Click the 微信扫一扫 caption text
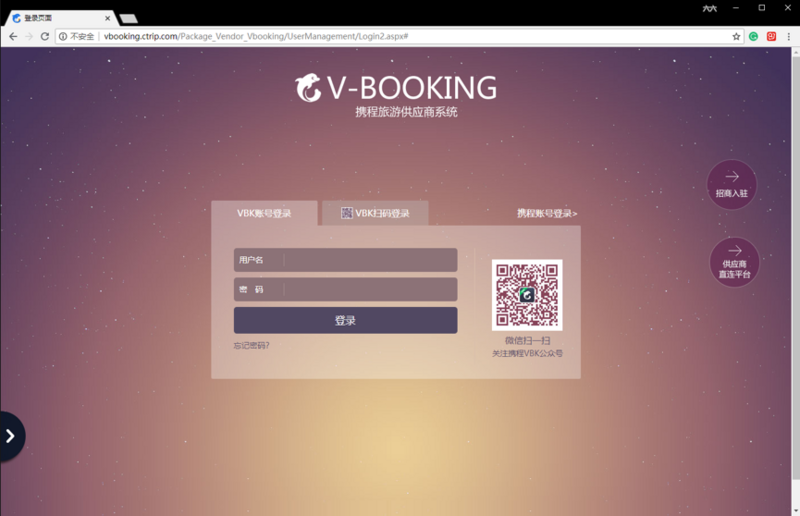The height and width of the screenshot is (516, 800). [528, 340]
